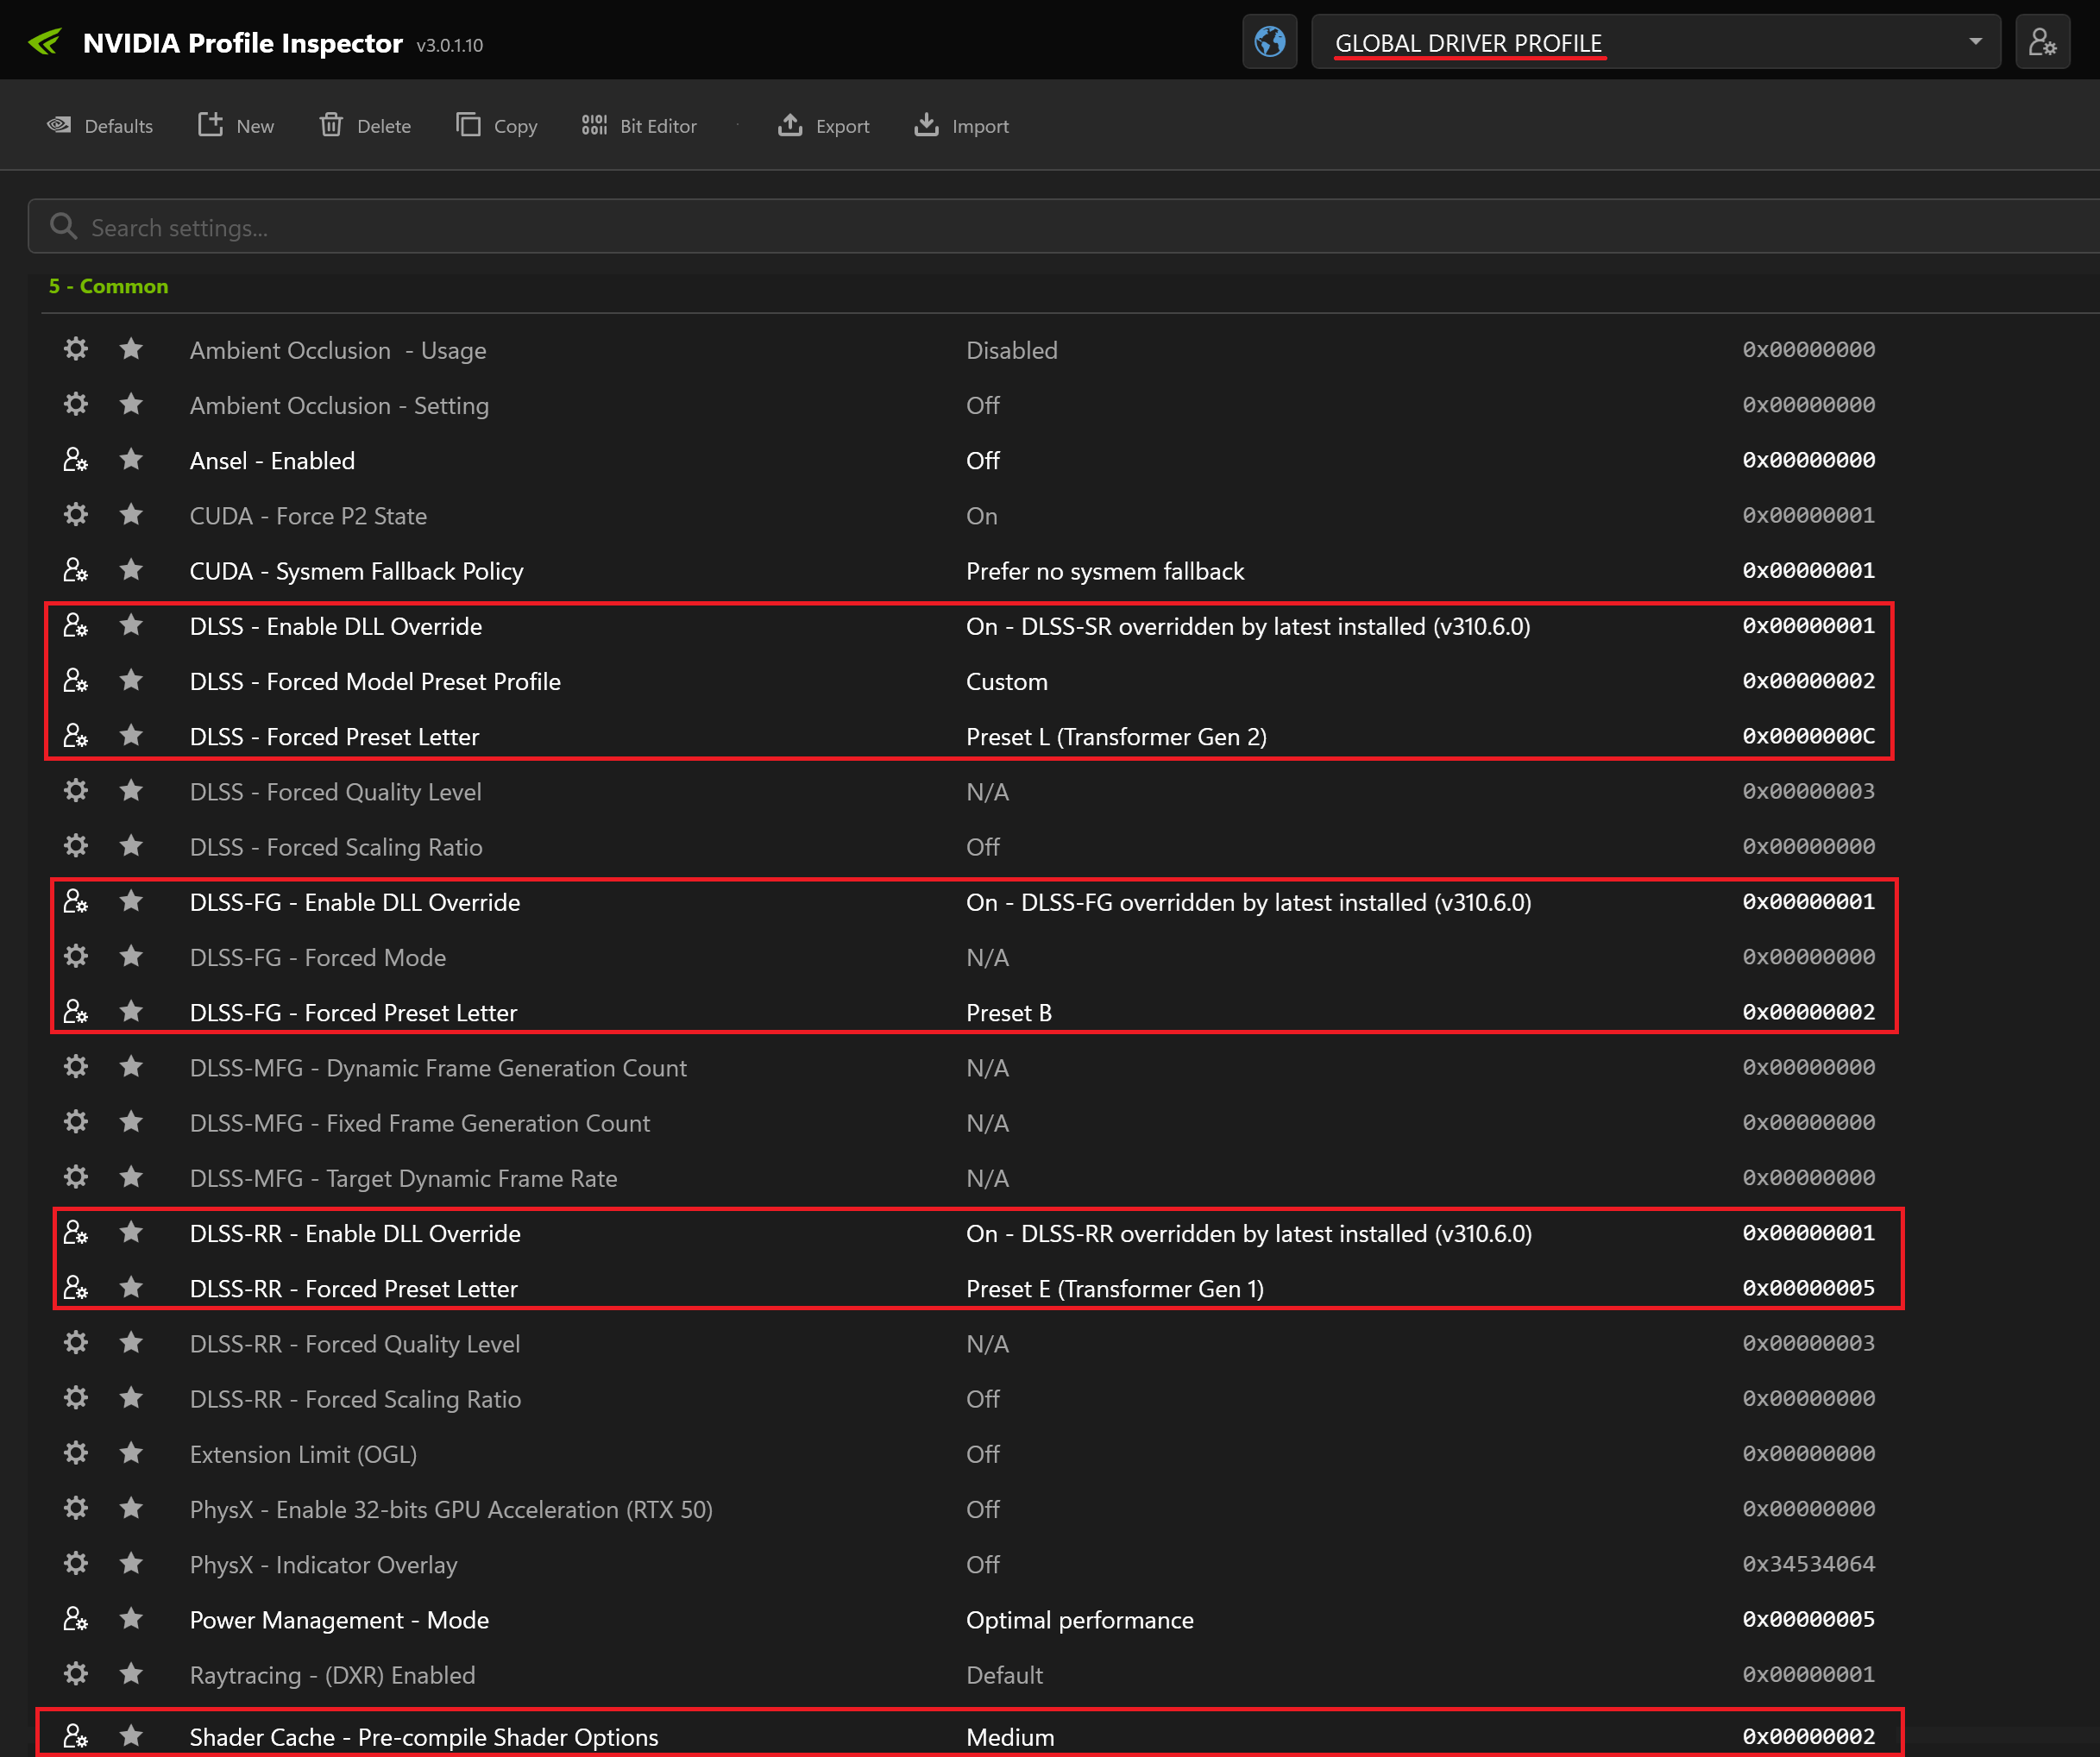Open 'Preset E (Transformer Gen 1)' value
The width and height of the screenshot is (2100, 1757).
[1115, 1289]
